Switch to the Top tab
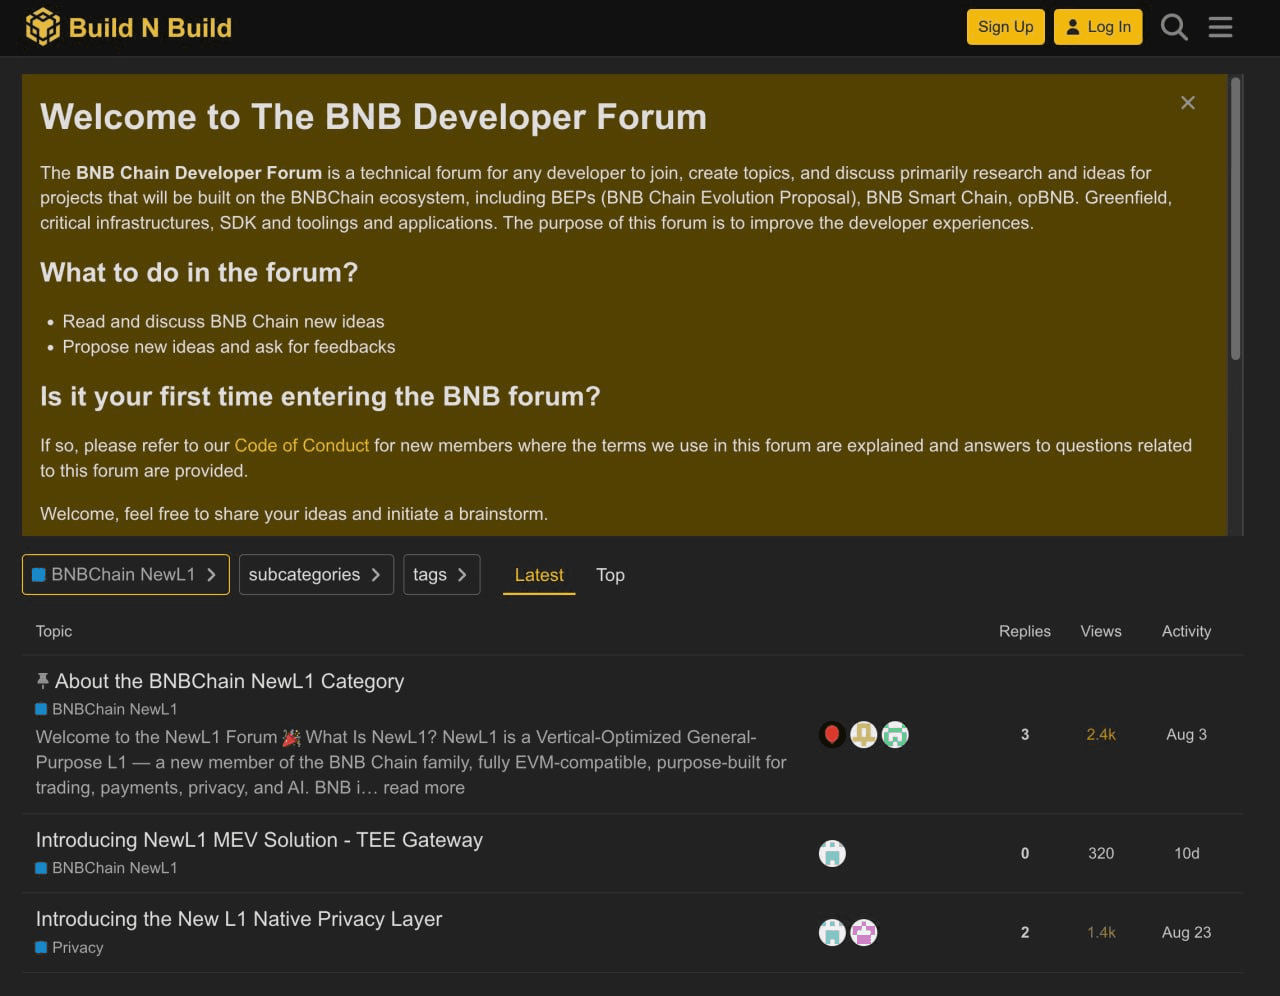This screenshot has height=996, width=1280. point(610,575)
